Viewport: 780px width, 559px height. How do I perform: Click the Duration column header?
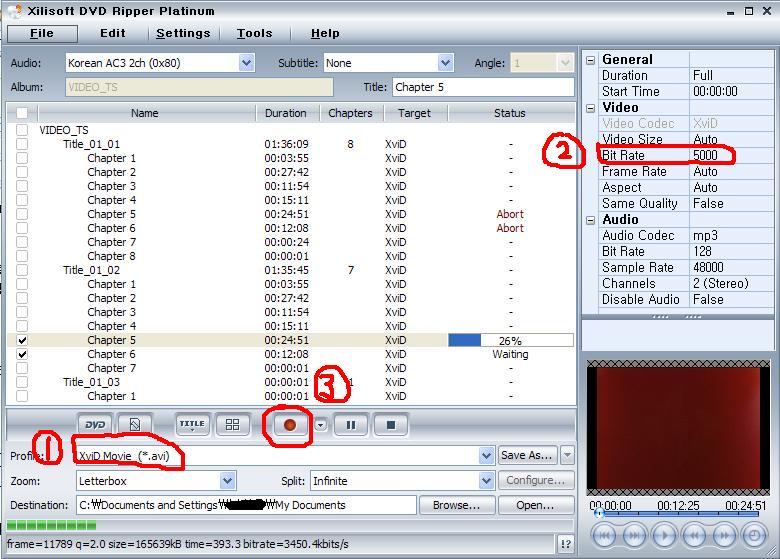(286, 113)
